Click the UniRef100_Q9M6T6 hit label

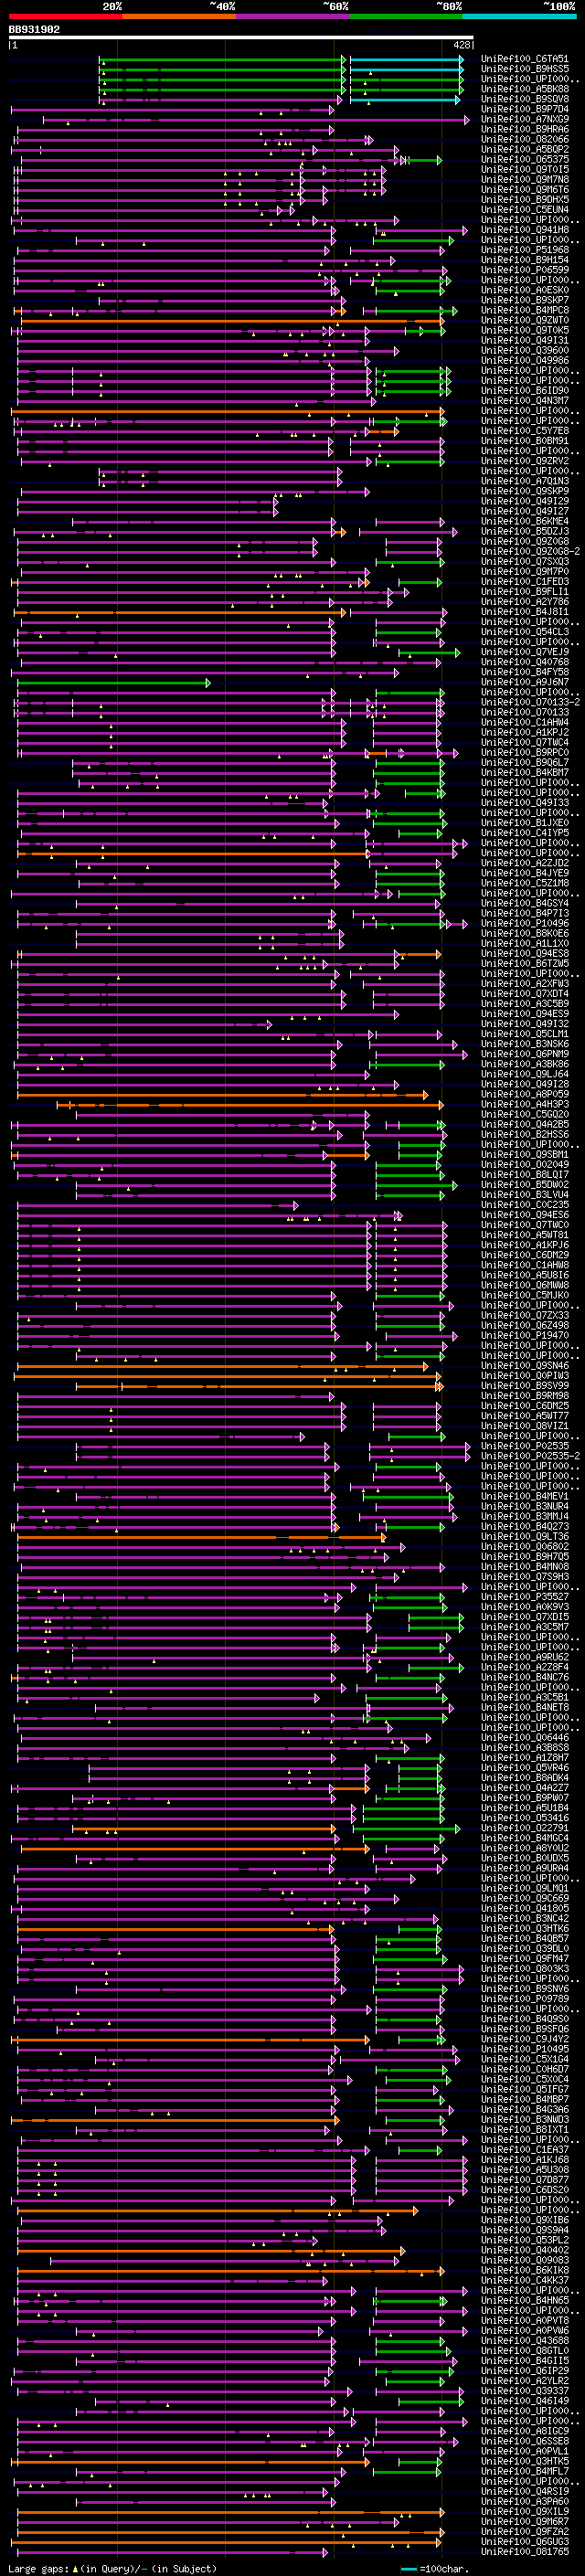(x=525, y=190)
